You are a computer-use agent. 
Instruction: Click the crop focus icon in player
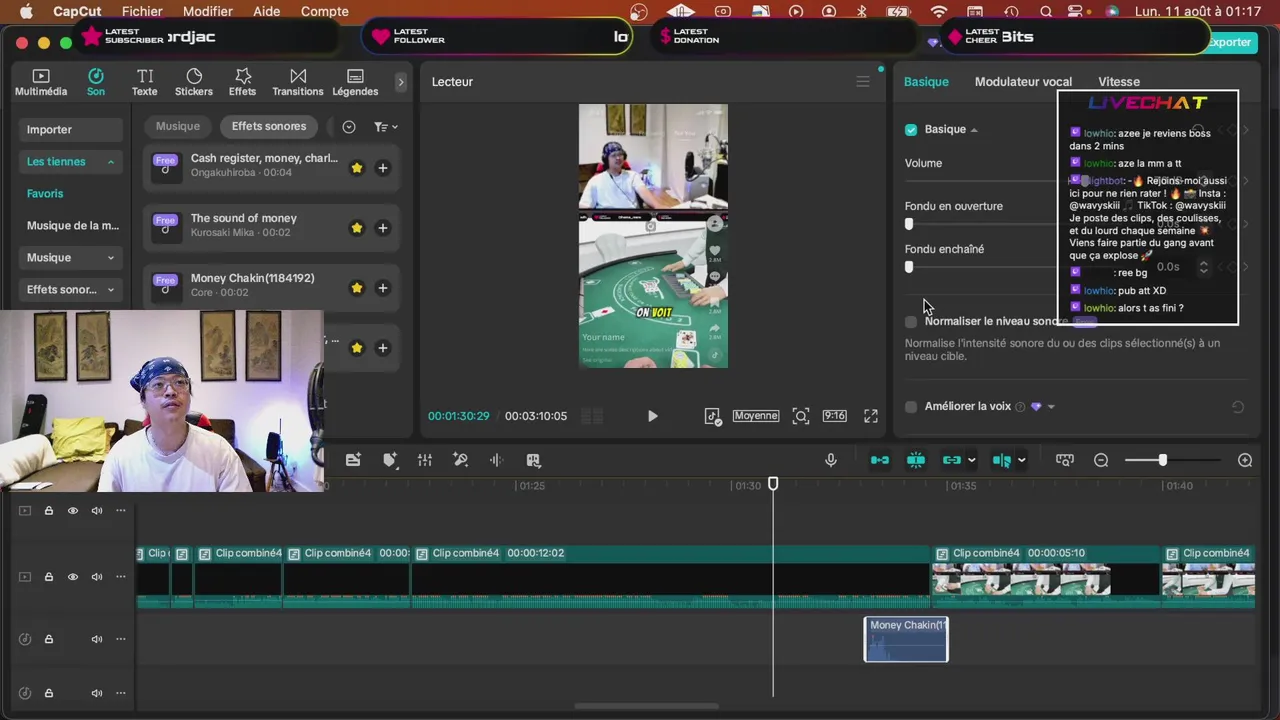801,416
